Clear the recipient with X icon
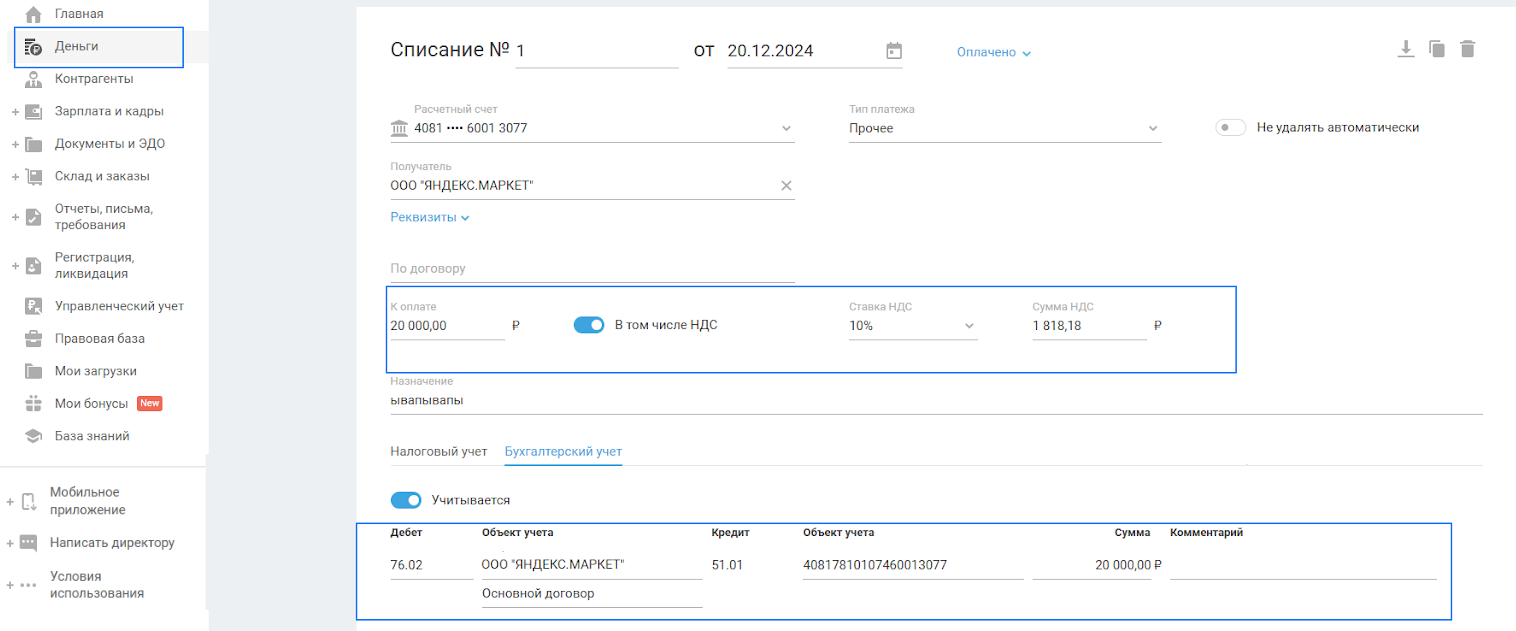The height and width of the screenshot is (631, 1516). 786,185
